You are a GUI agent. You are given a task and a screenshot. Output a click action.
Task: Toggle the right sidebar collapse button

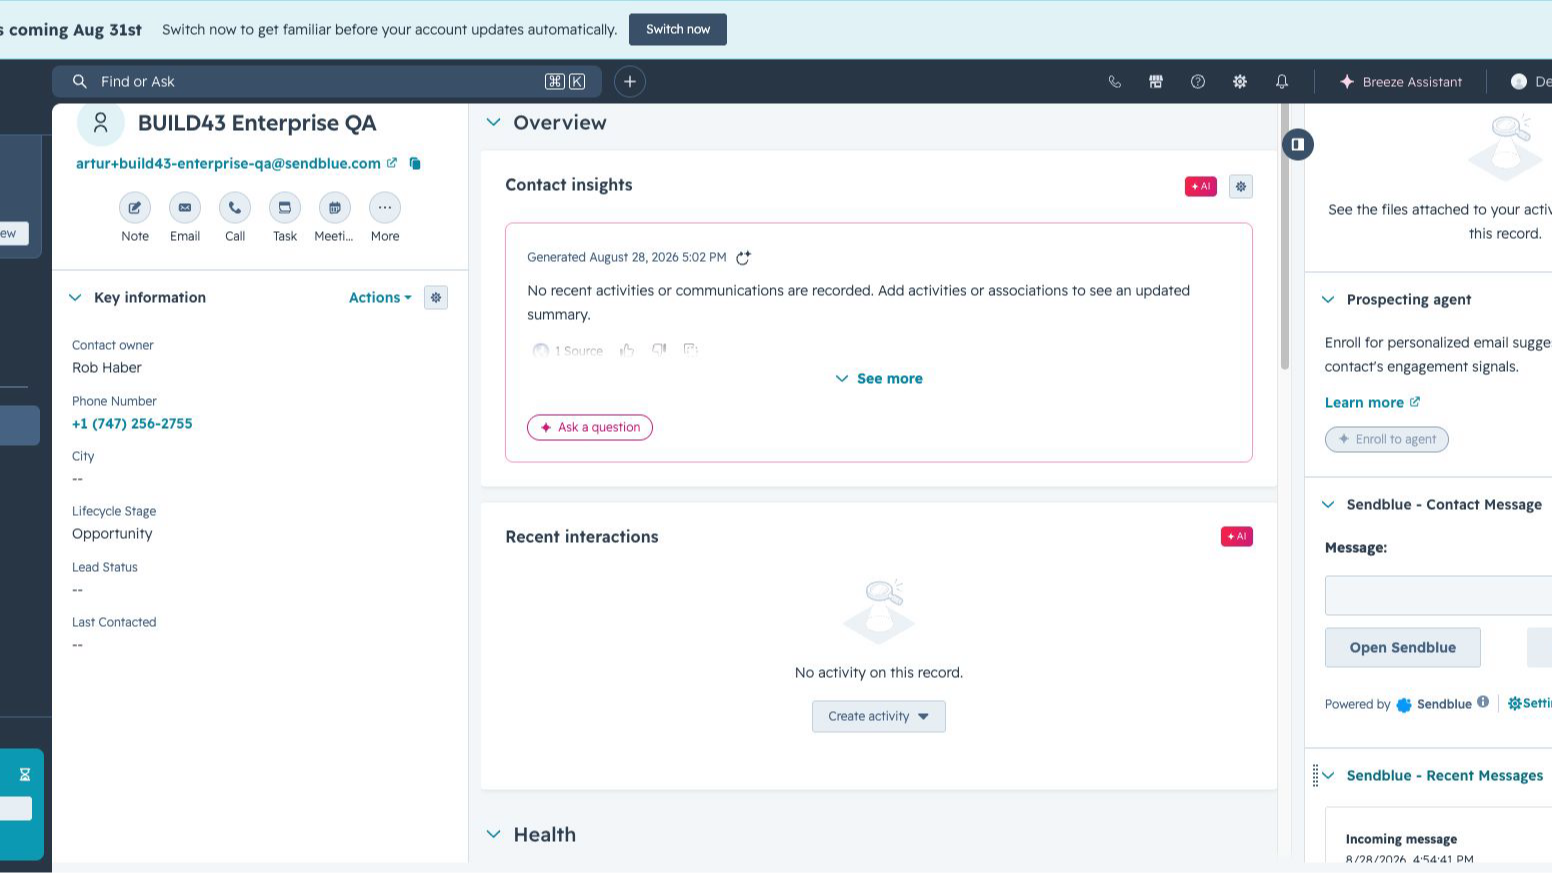click(x=1298, y=144)
